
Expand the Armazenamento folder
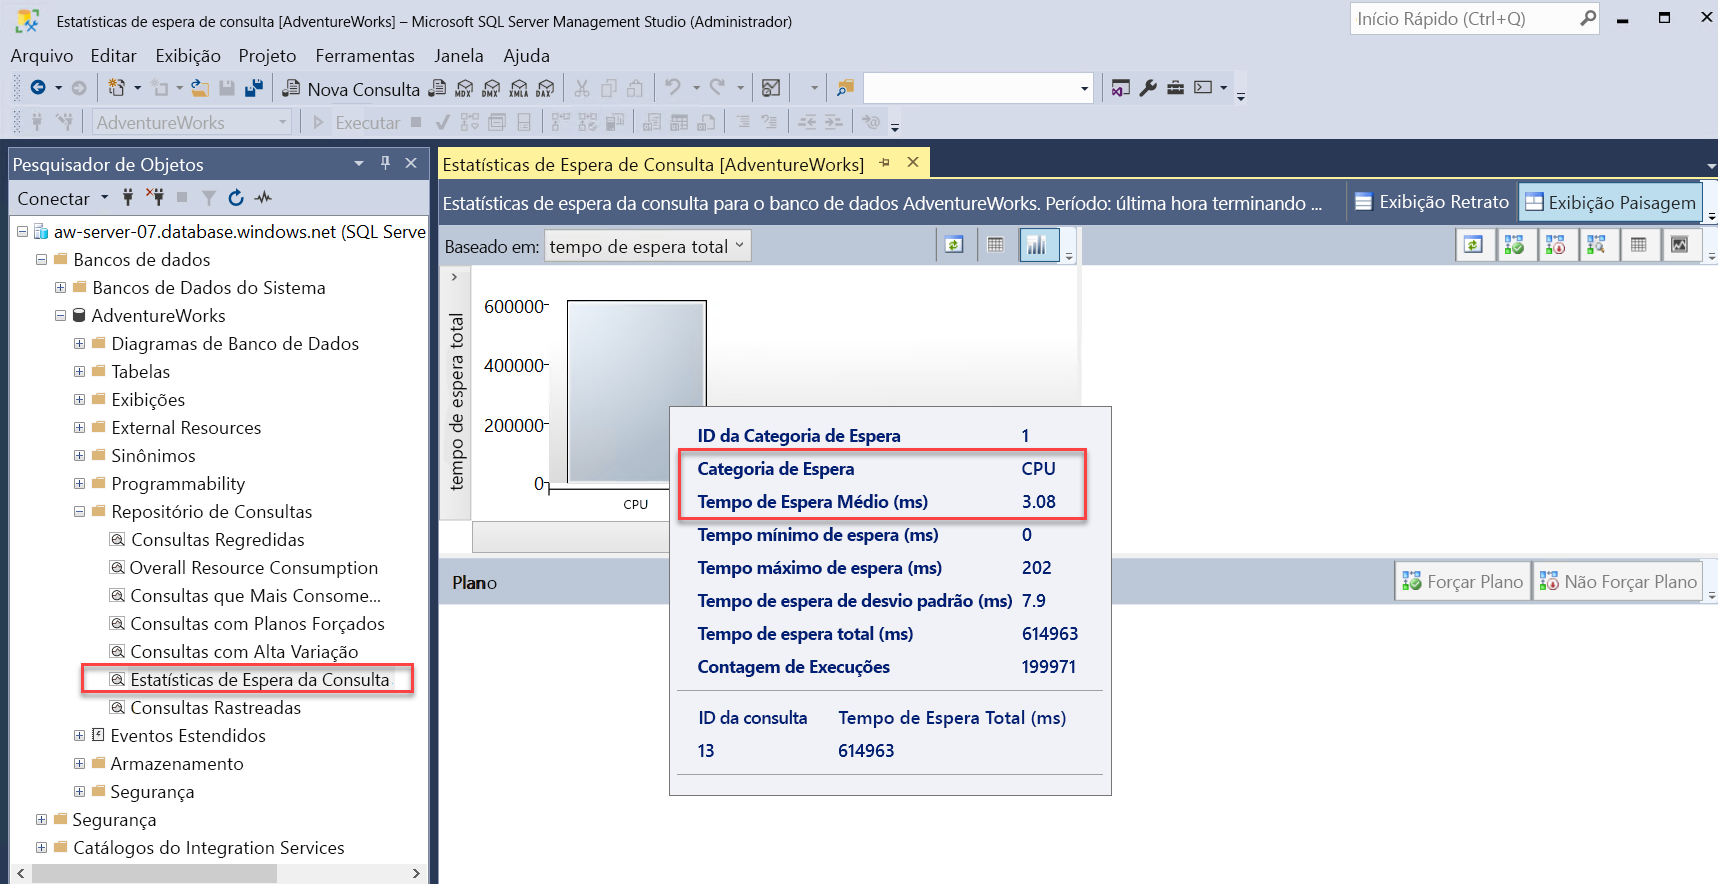[x=79, y=763]
